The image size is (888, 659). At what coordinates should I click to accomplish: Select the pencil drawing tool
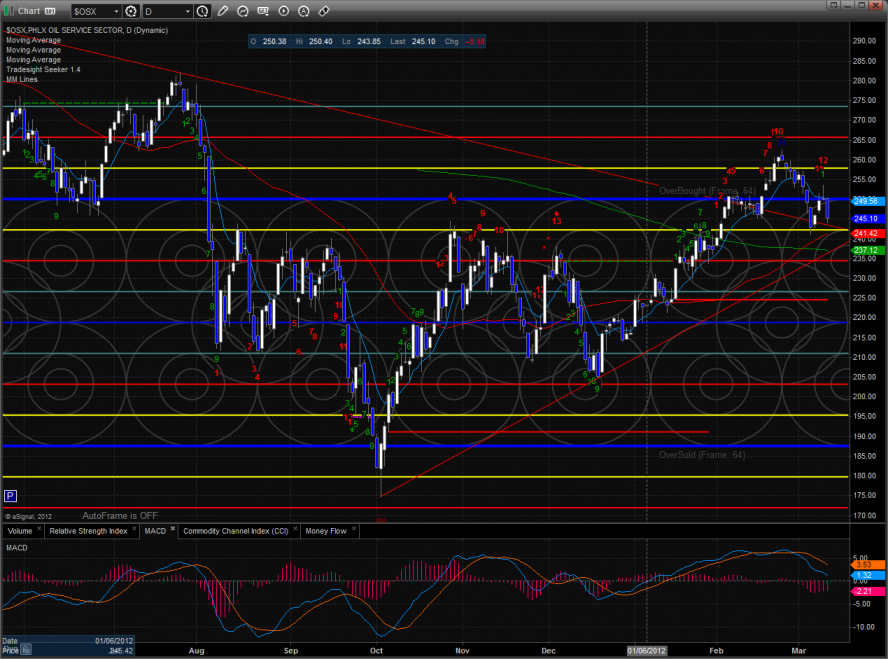pos(222,11)
